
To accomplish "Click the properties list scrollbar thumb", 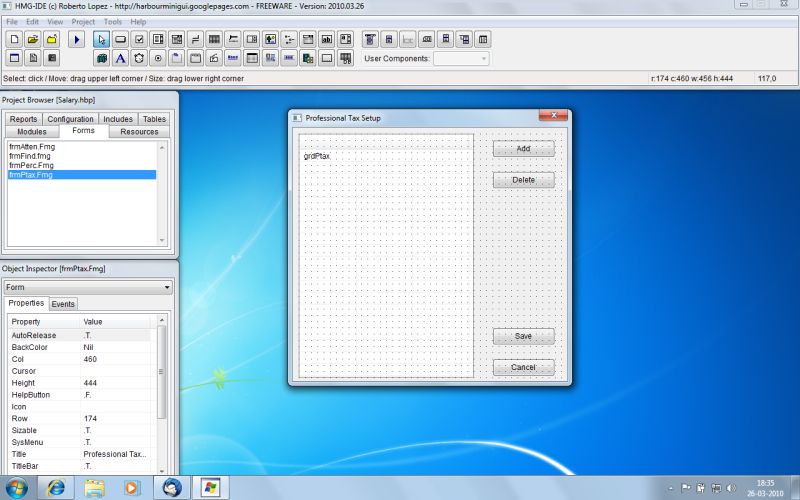I will point(161,372).
